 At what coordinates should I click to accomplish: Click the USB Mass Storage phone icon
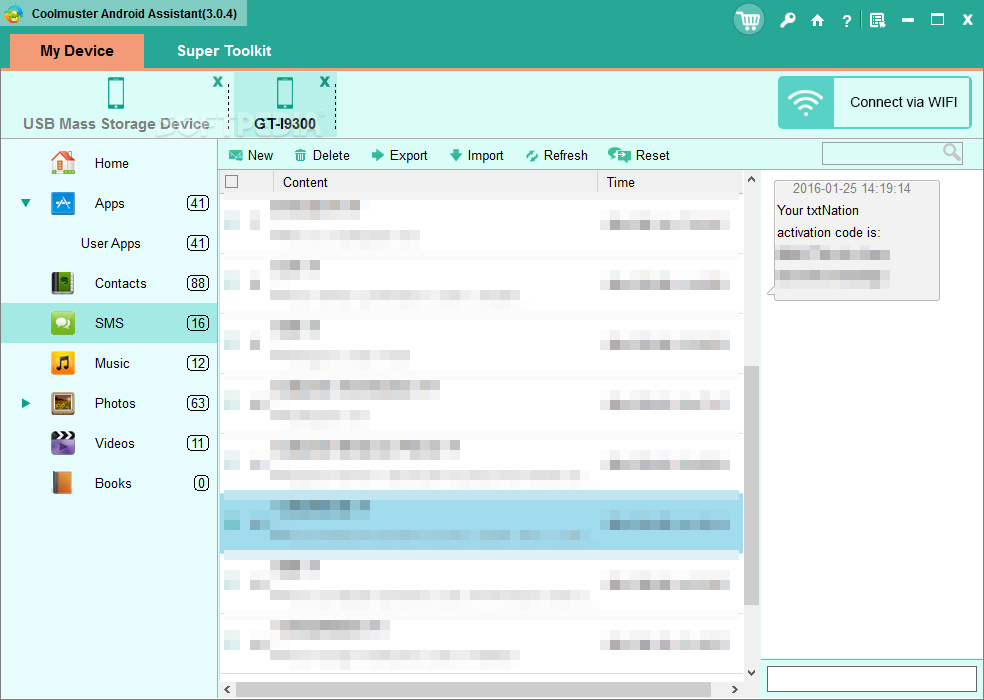click(116, 93)
